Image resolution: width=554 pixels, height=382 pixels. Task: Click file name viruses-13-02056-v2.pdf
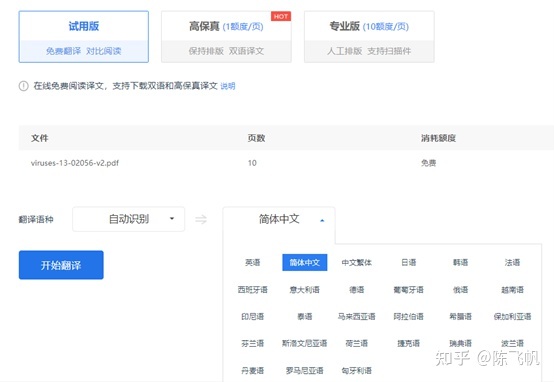(x=75, y=163)
